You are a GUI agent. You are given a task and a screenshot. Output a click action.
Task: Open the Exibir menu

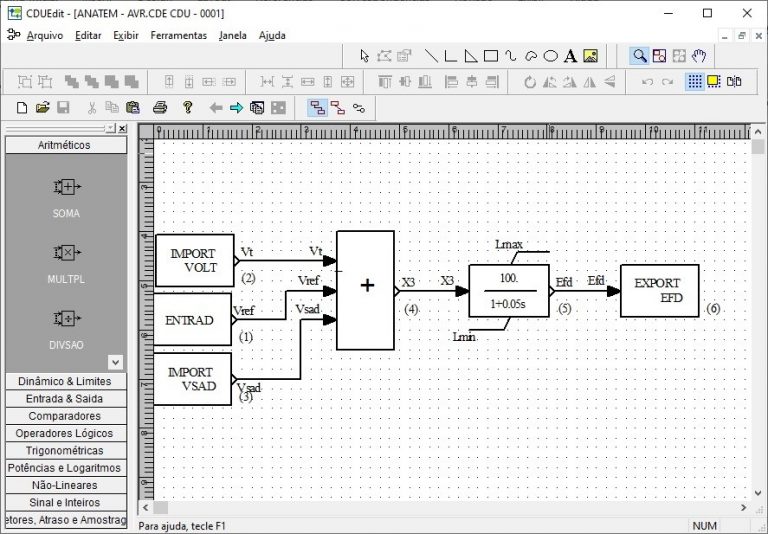[x=126, y=35]
